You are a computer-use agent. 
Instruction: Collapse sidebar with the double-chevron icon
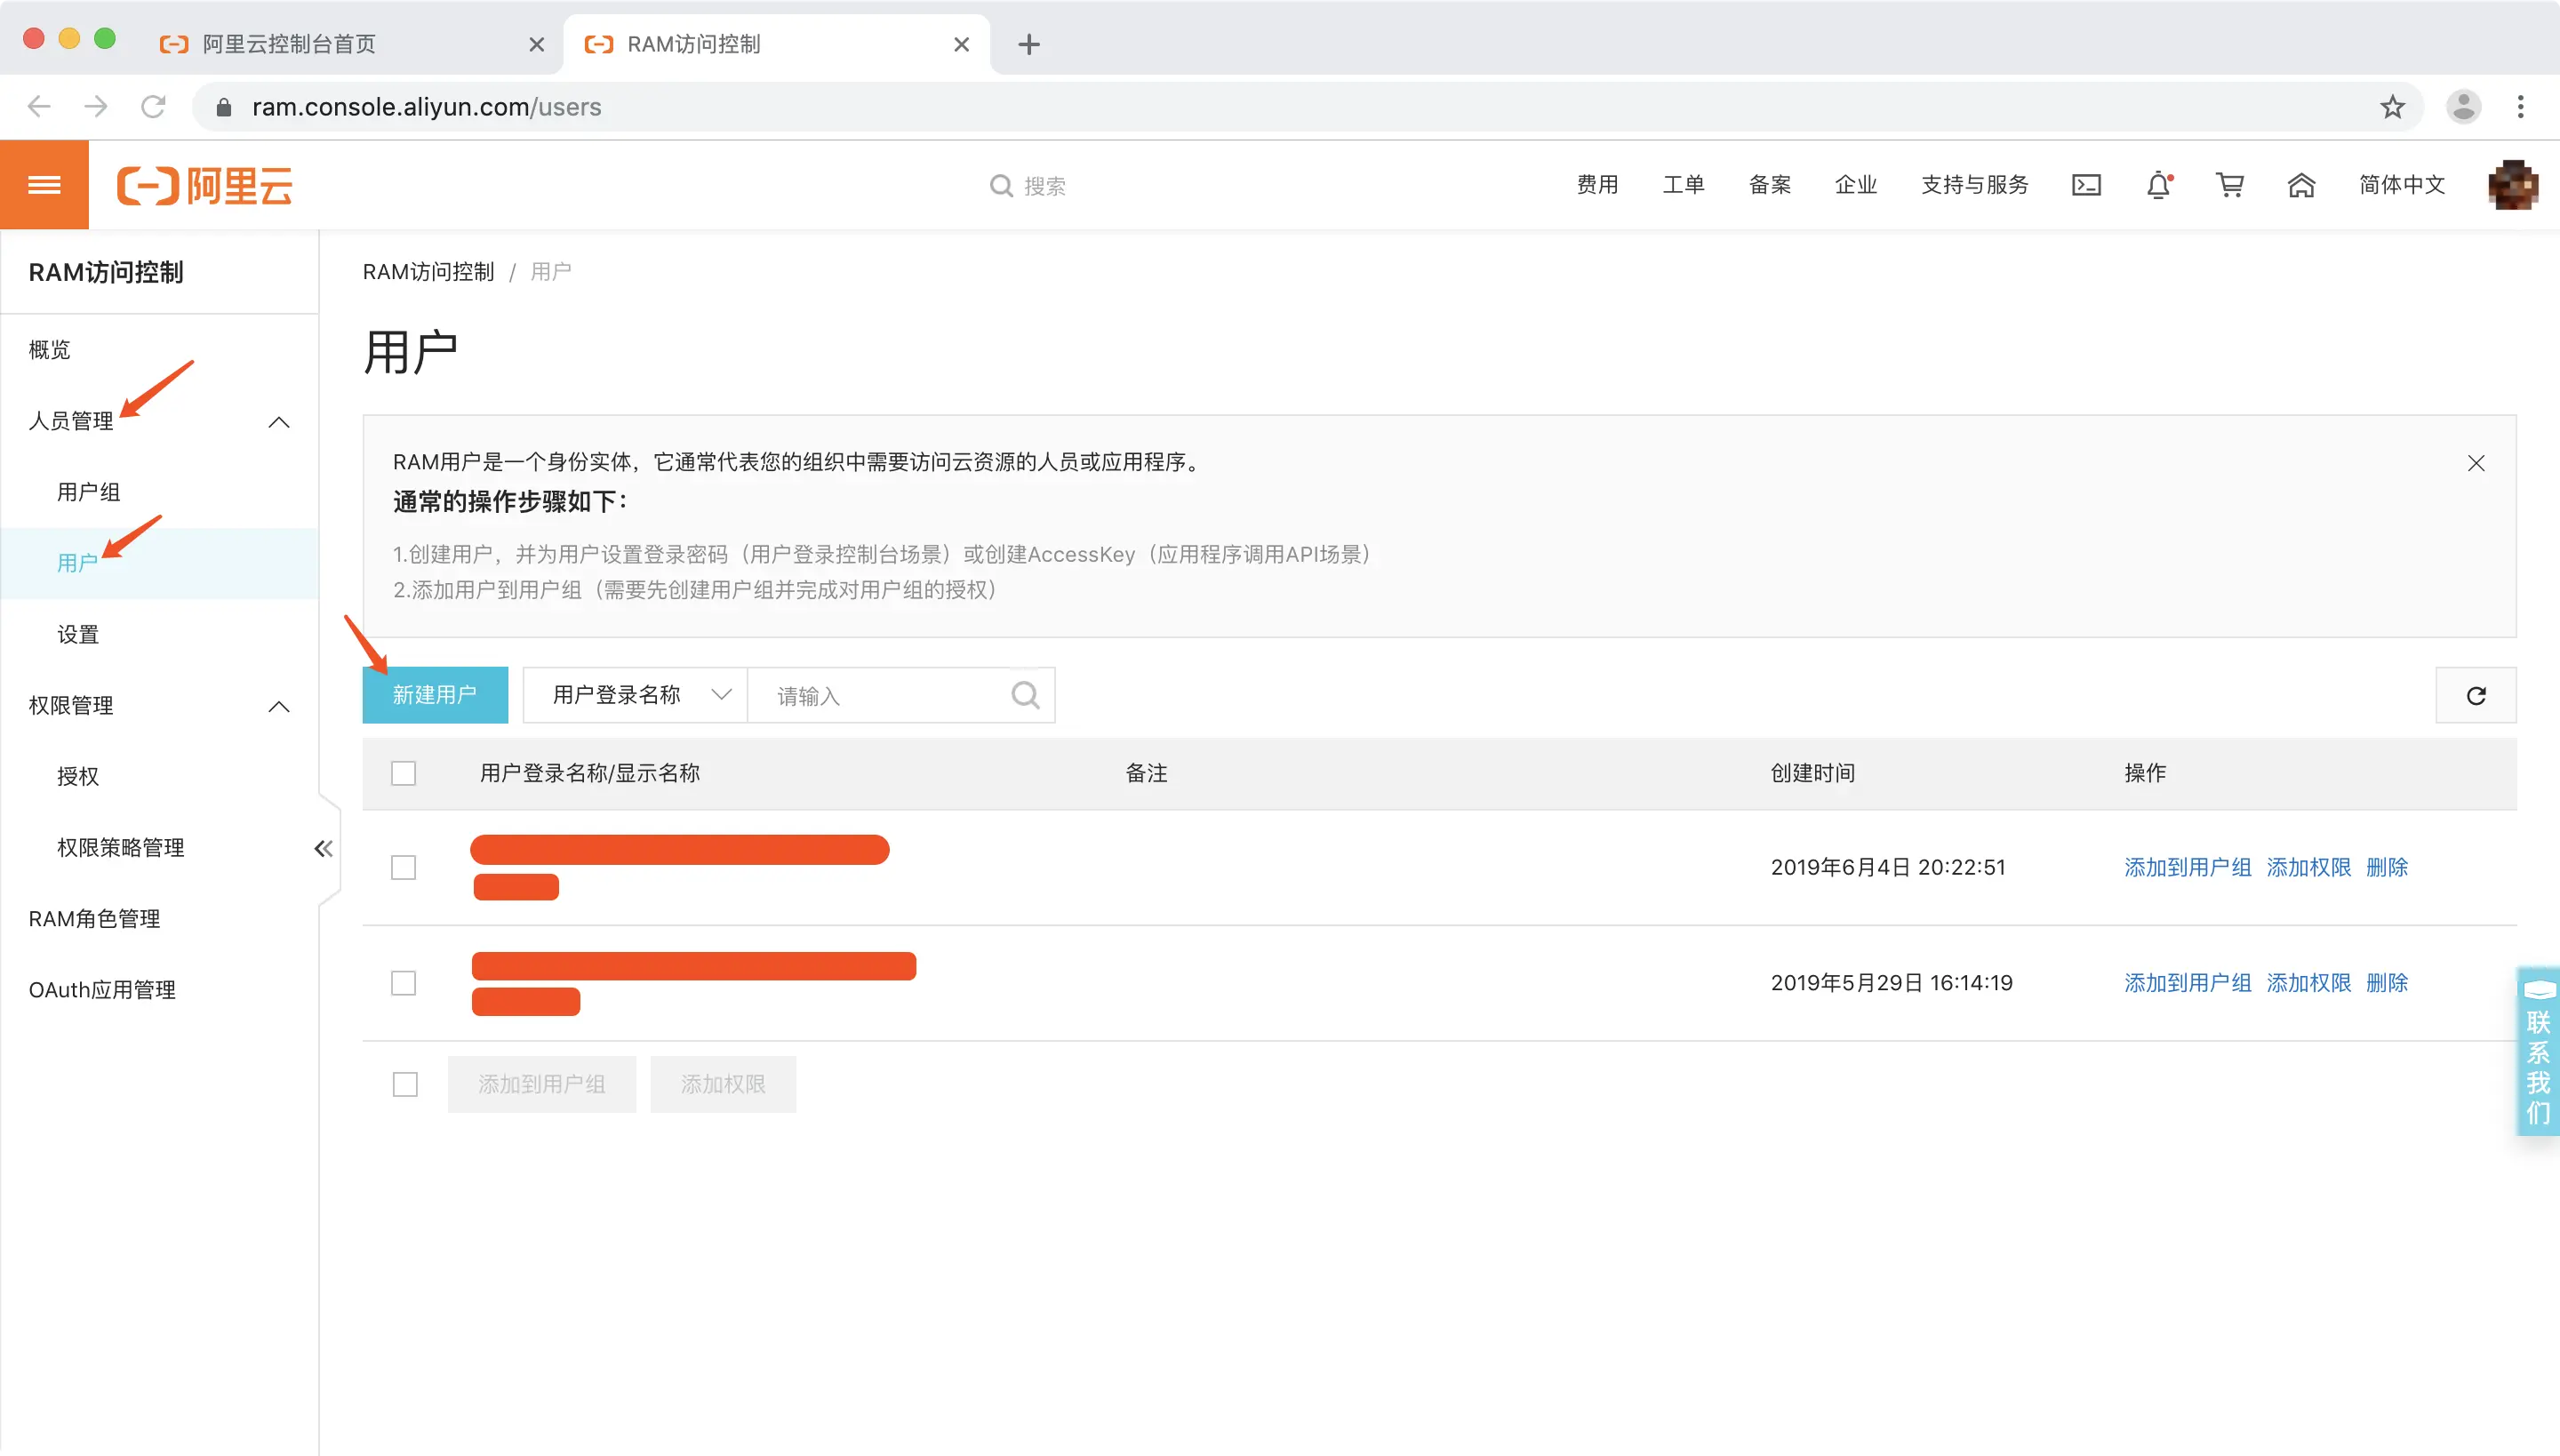pos(323,849)
